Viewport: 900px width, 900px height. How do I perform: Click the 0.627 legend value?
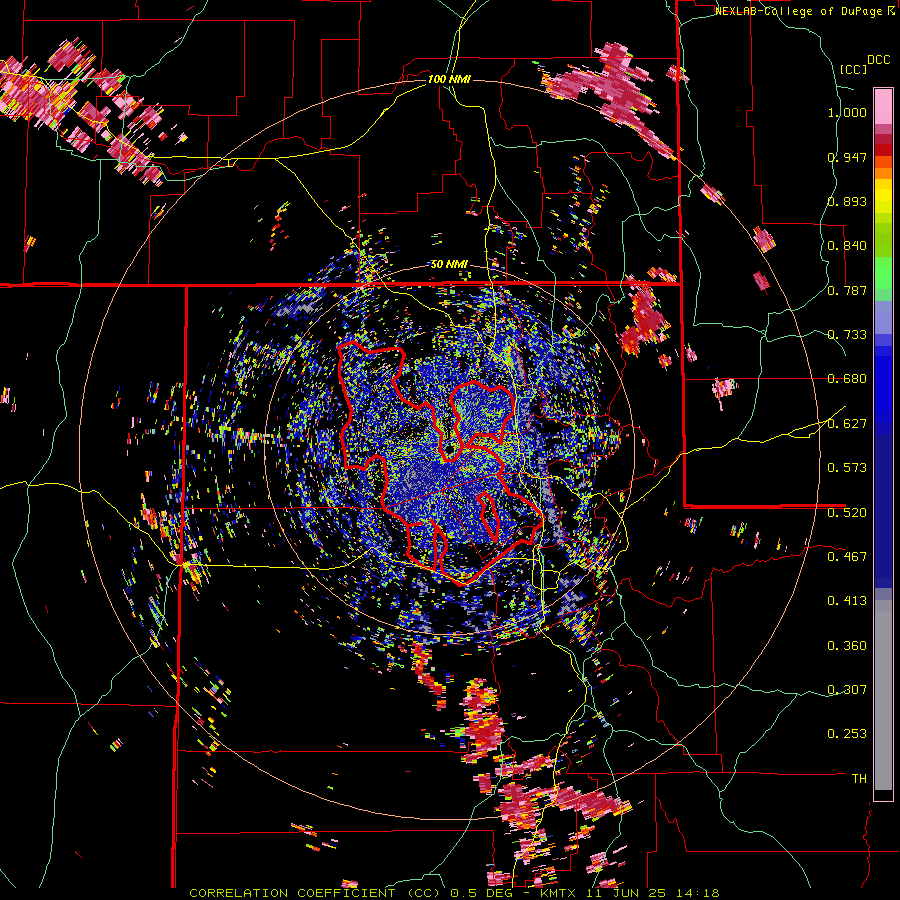click(847, 424)
